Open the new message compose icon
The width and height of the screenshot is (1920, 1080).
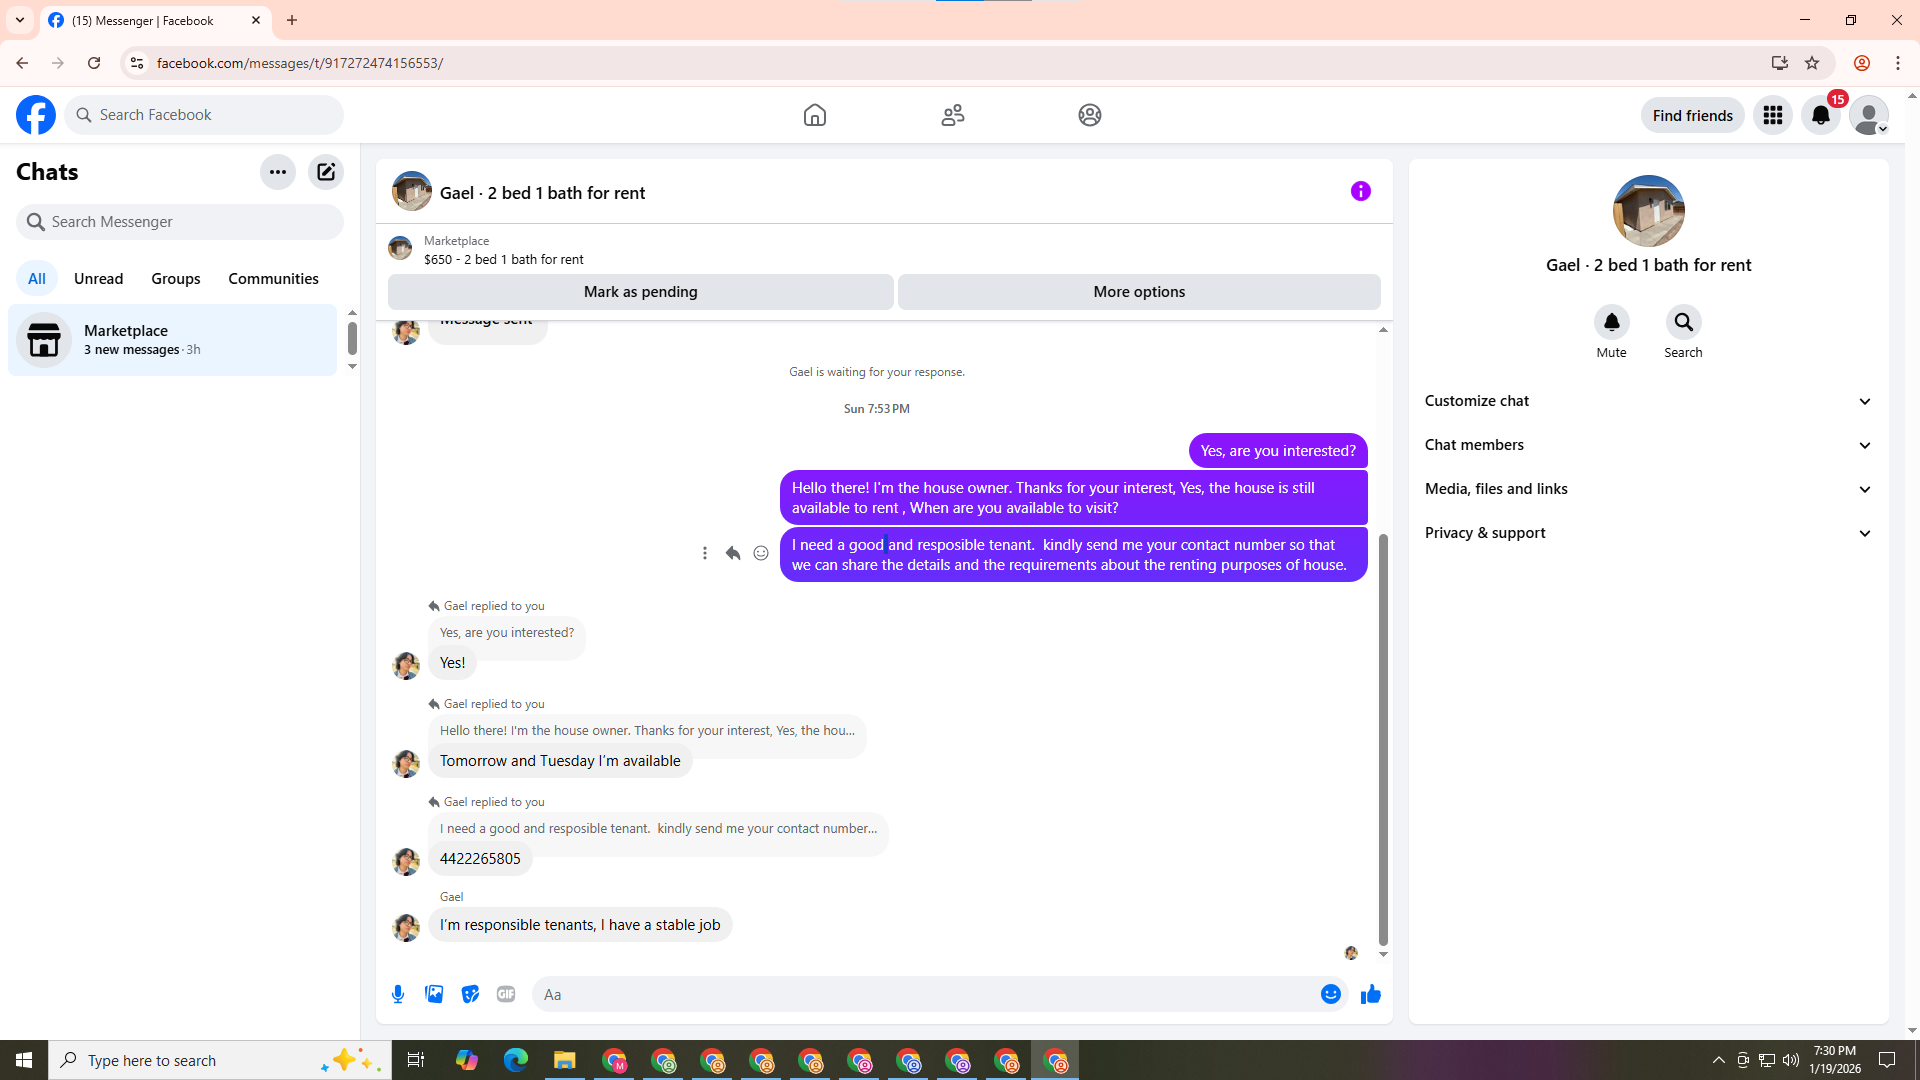(326, 172)
